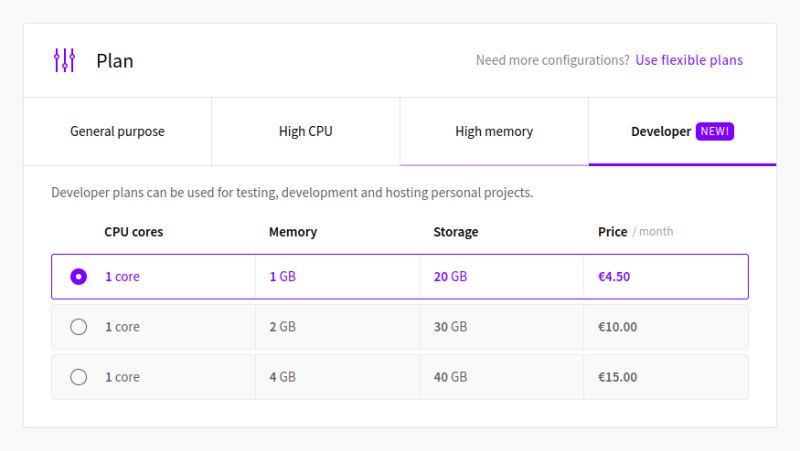Switch to High memory tab
Screen dimensions: 800x451
tap(494, 131)
